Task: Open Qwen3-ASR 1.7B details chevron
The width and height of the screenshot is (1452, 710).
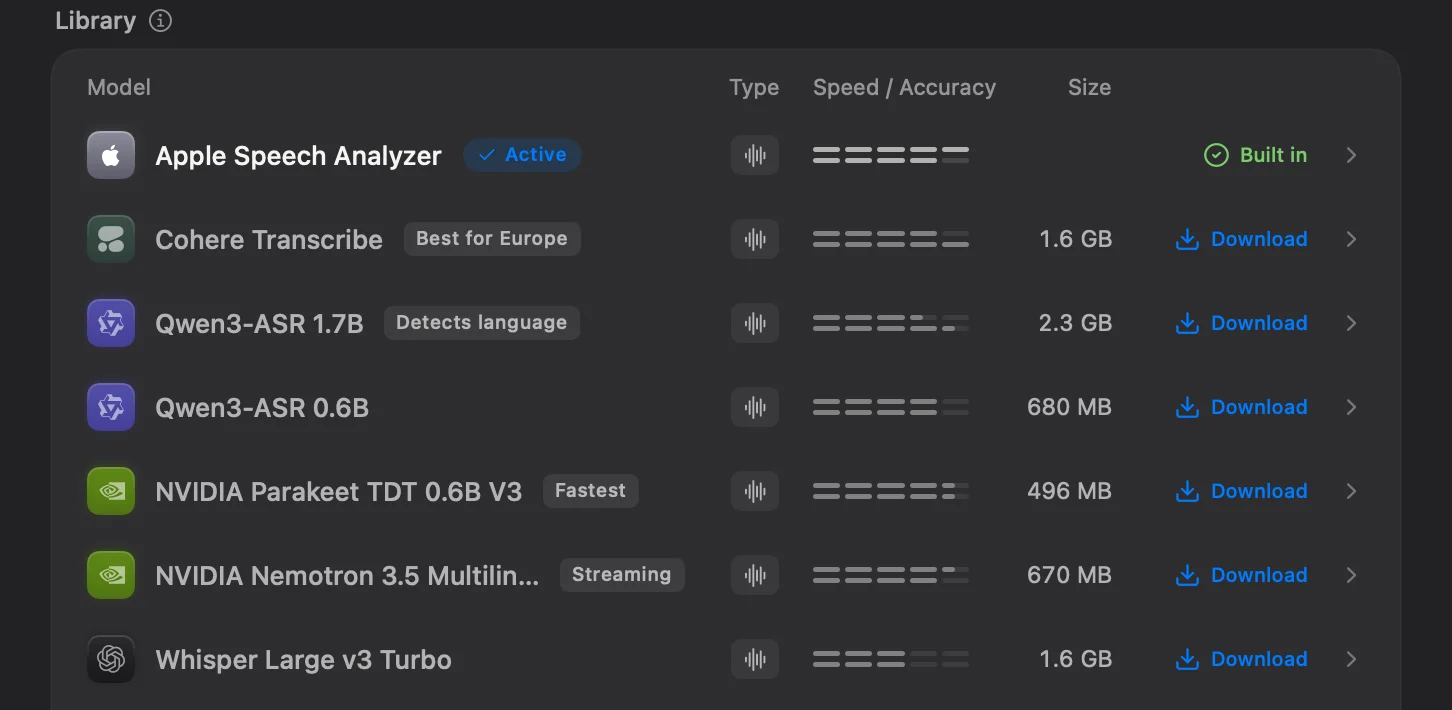Action: coord(1351,323)
